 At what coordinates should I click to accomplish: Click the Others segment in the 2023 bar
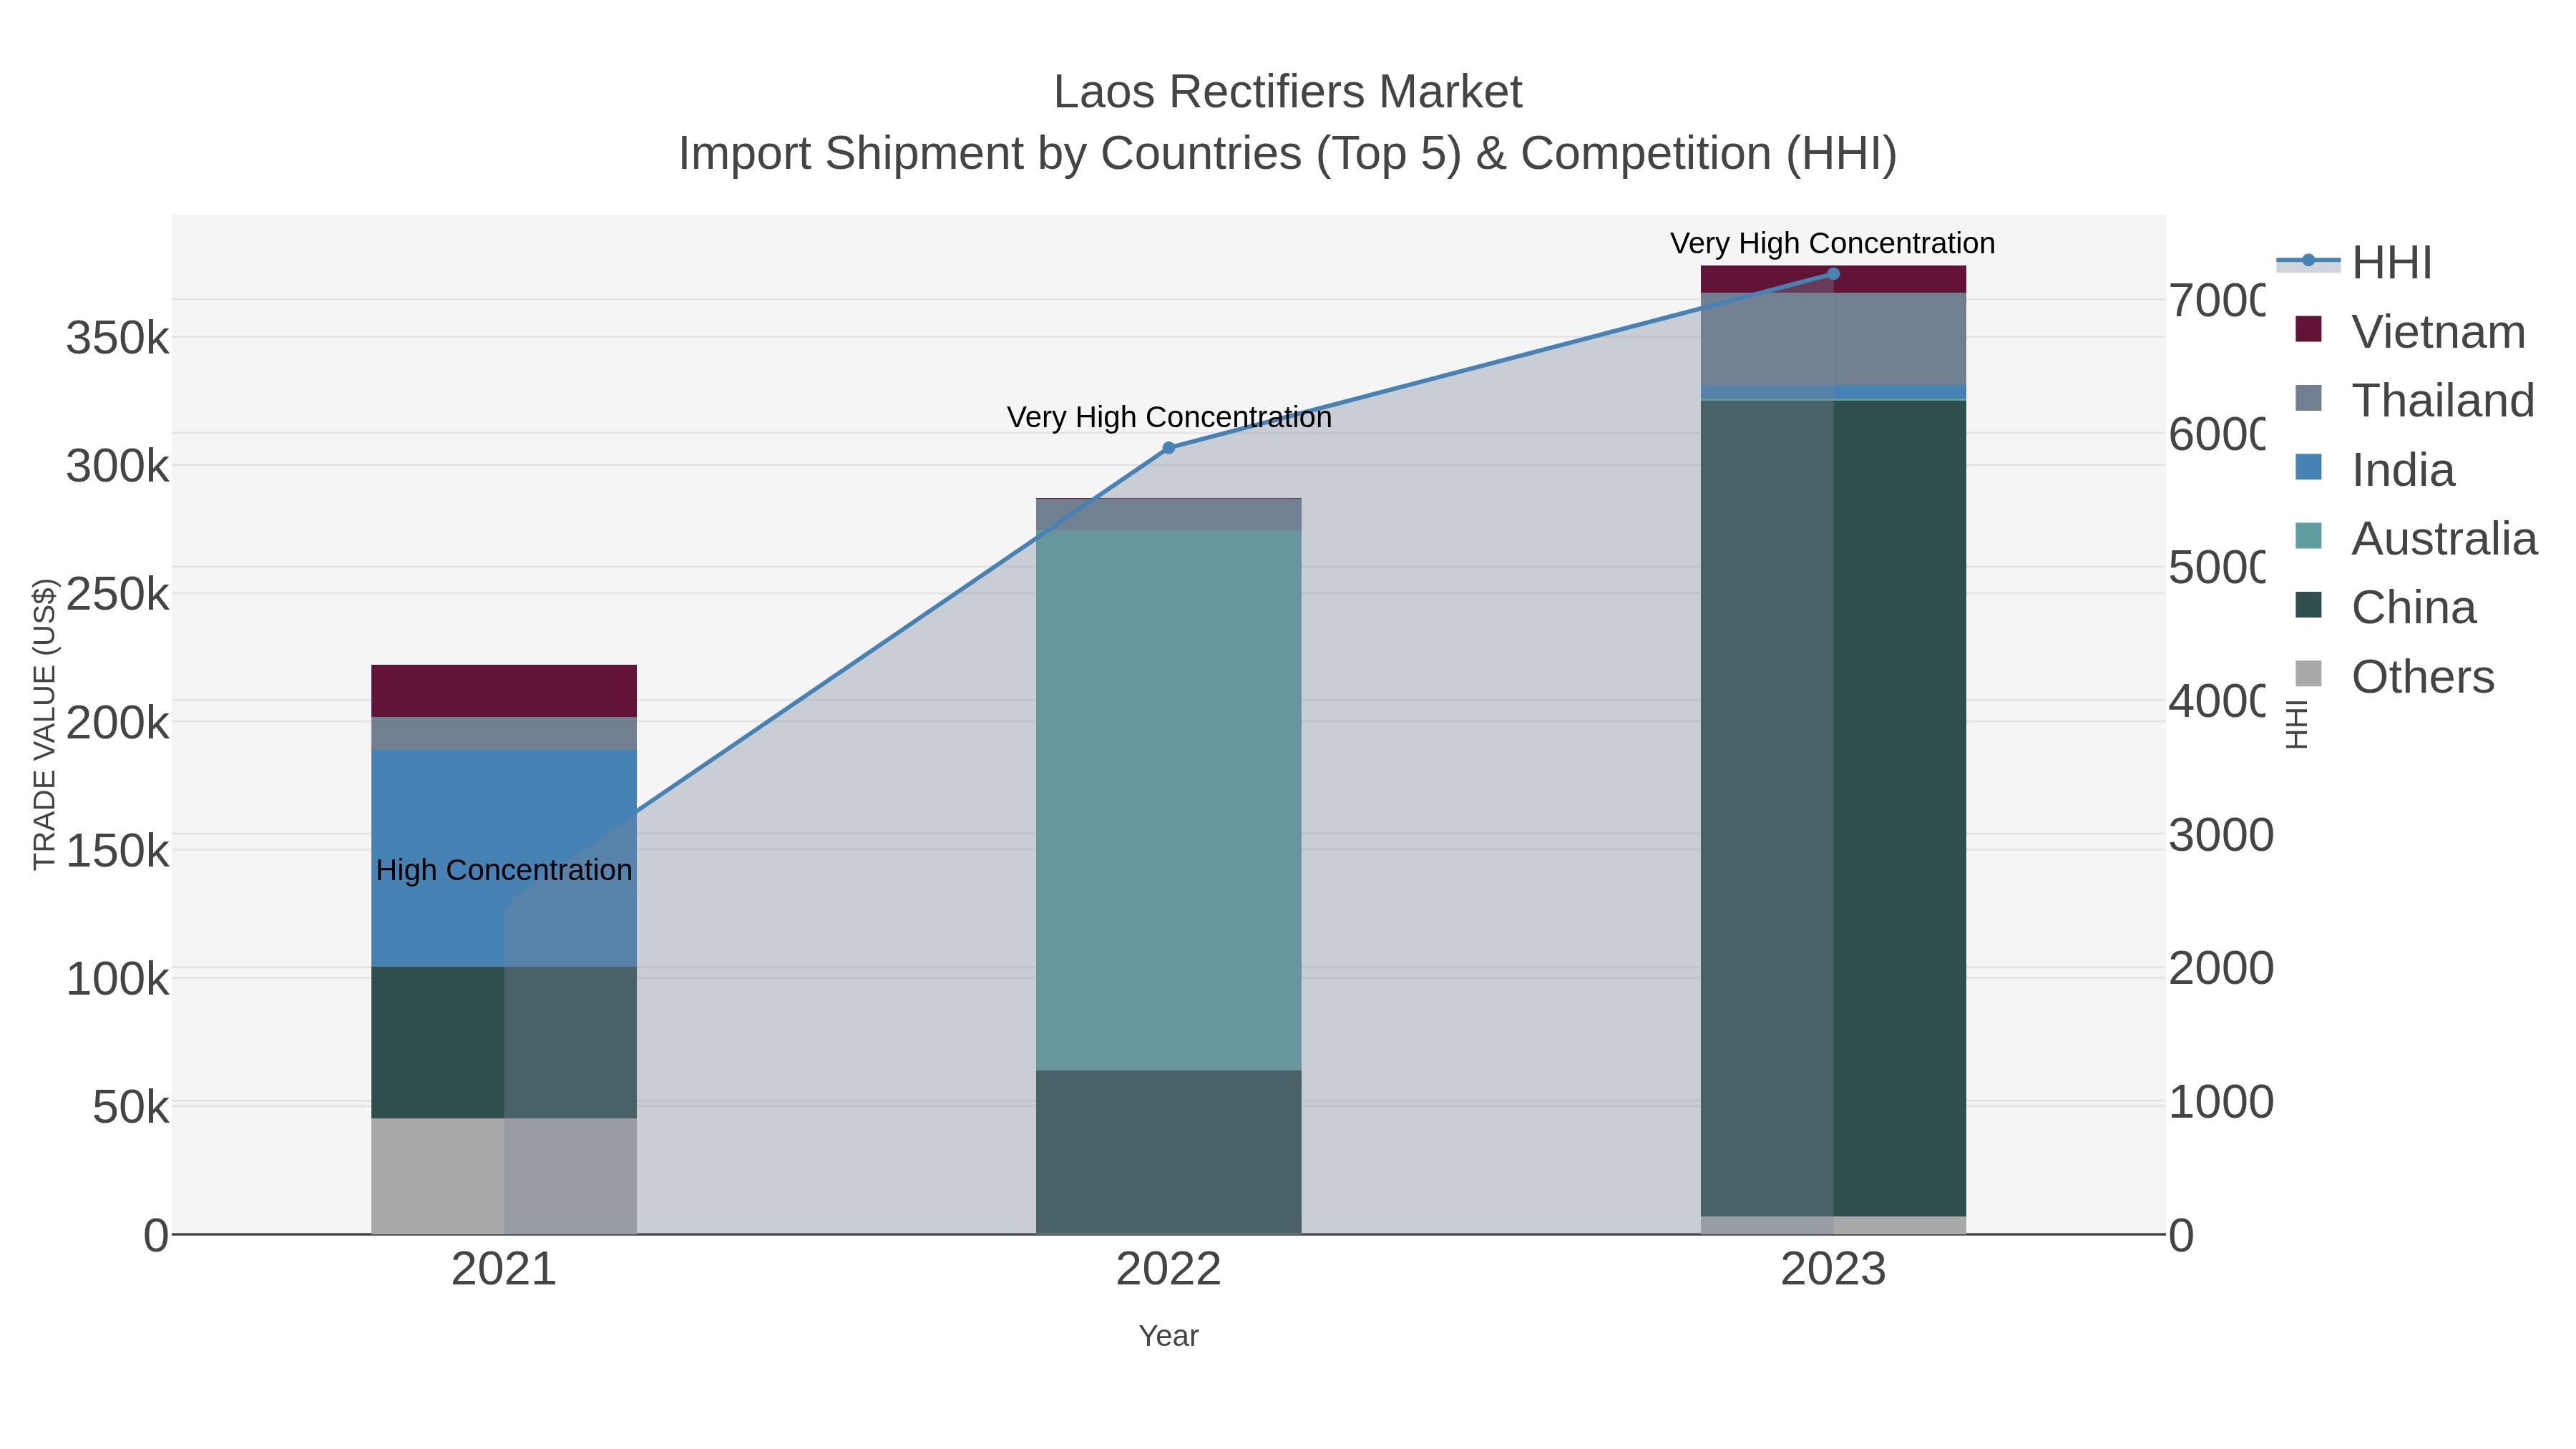pos(1833,1225)
